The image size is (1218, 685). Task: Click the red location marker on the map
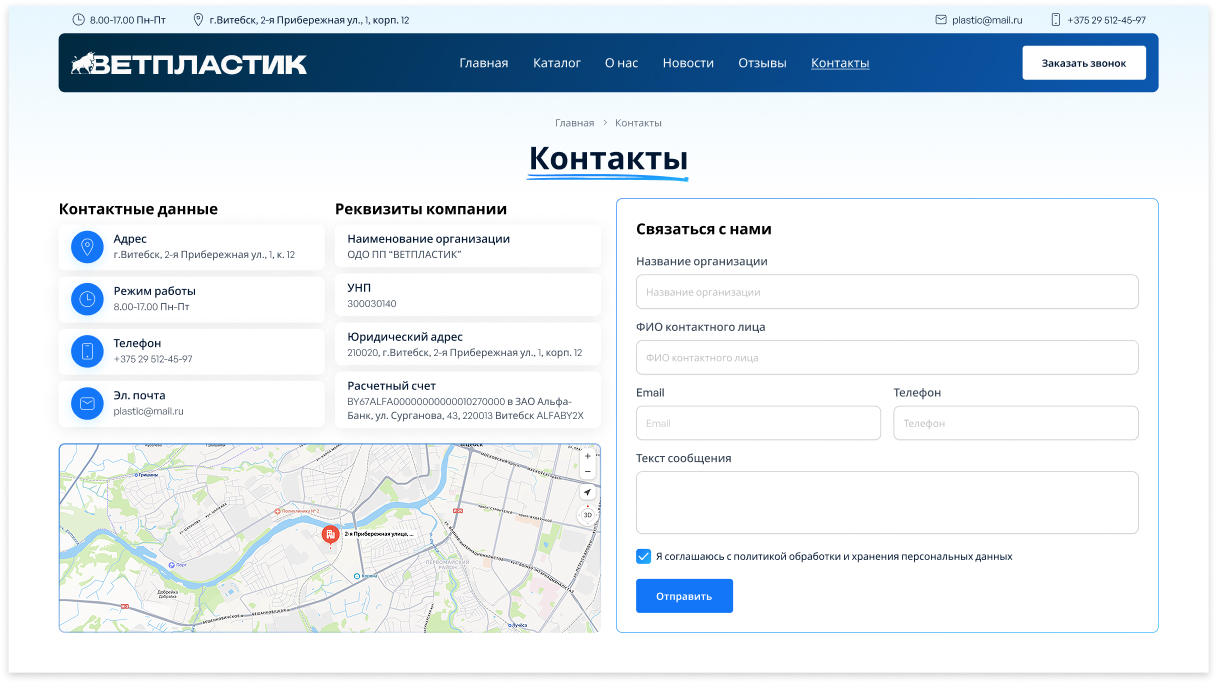(x=330, y=535)
